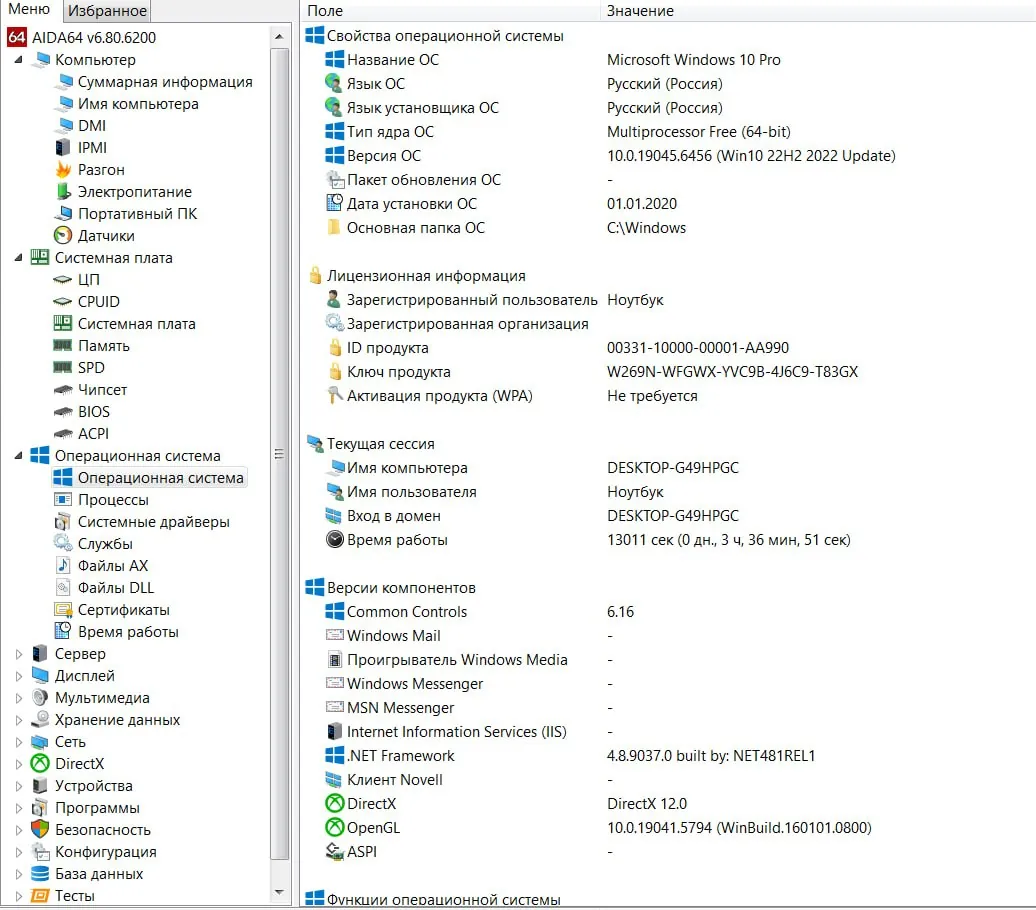Click the folder icon beside Основная папка ОС
The width and height of the screenshot is (1036, 910).
(334, 227)
